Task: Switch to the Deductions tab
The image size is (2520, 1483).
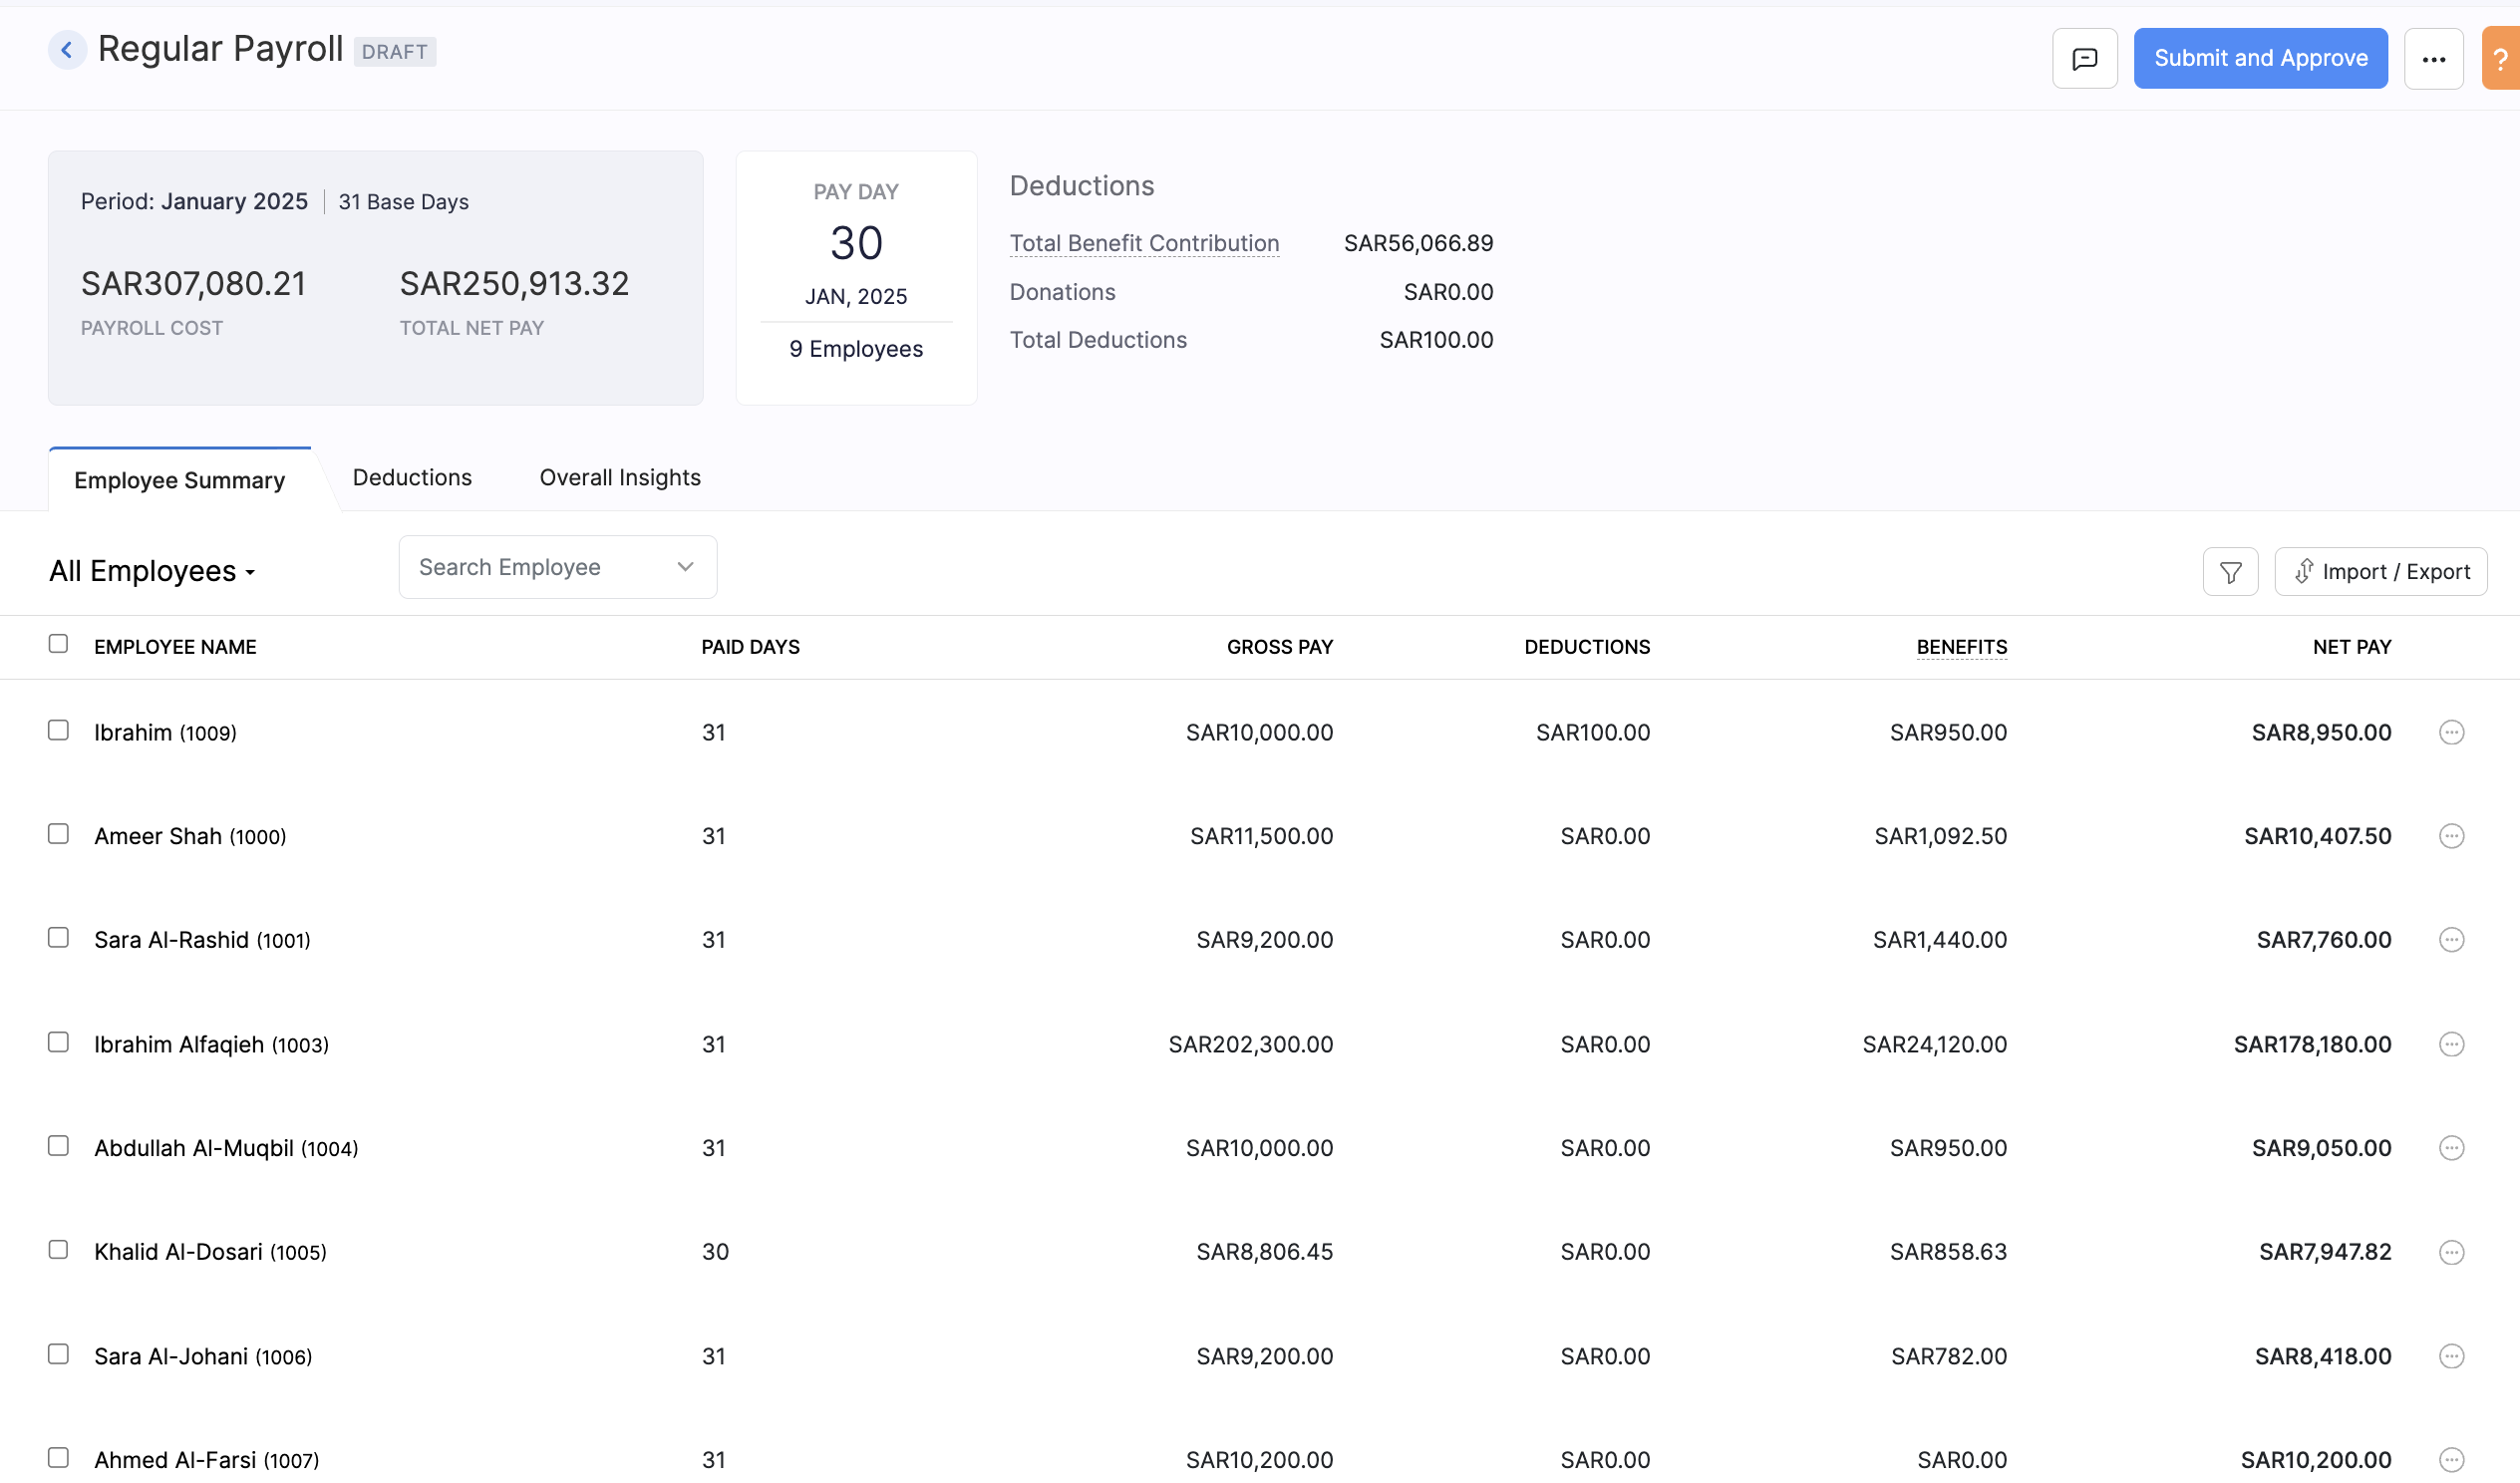Action: (412, 477)
